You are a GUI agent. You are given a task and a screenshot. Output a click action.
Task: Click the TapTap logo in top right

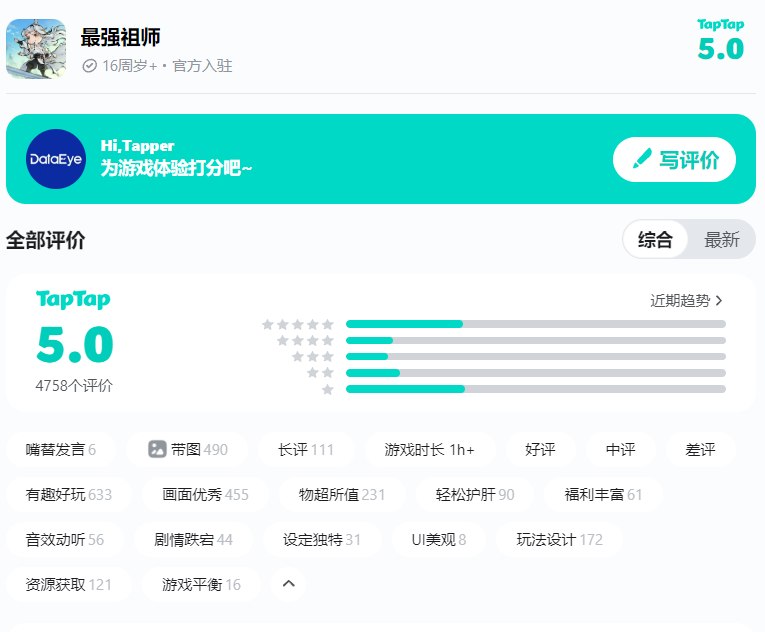pos(720,24)
